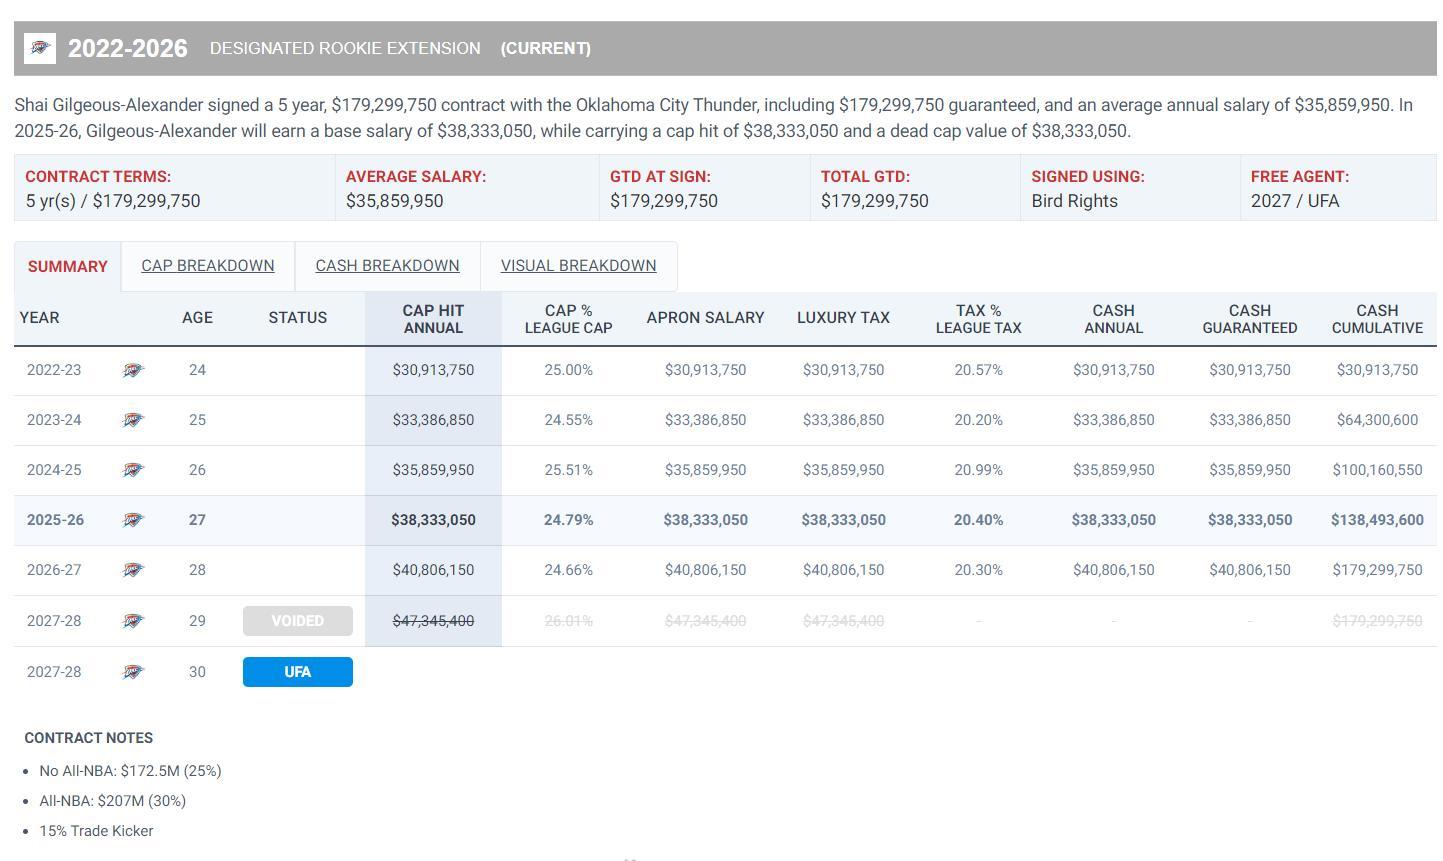Click the Thunder team icon in 2022-23 row

click(133, 370)
